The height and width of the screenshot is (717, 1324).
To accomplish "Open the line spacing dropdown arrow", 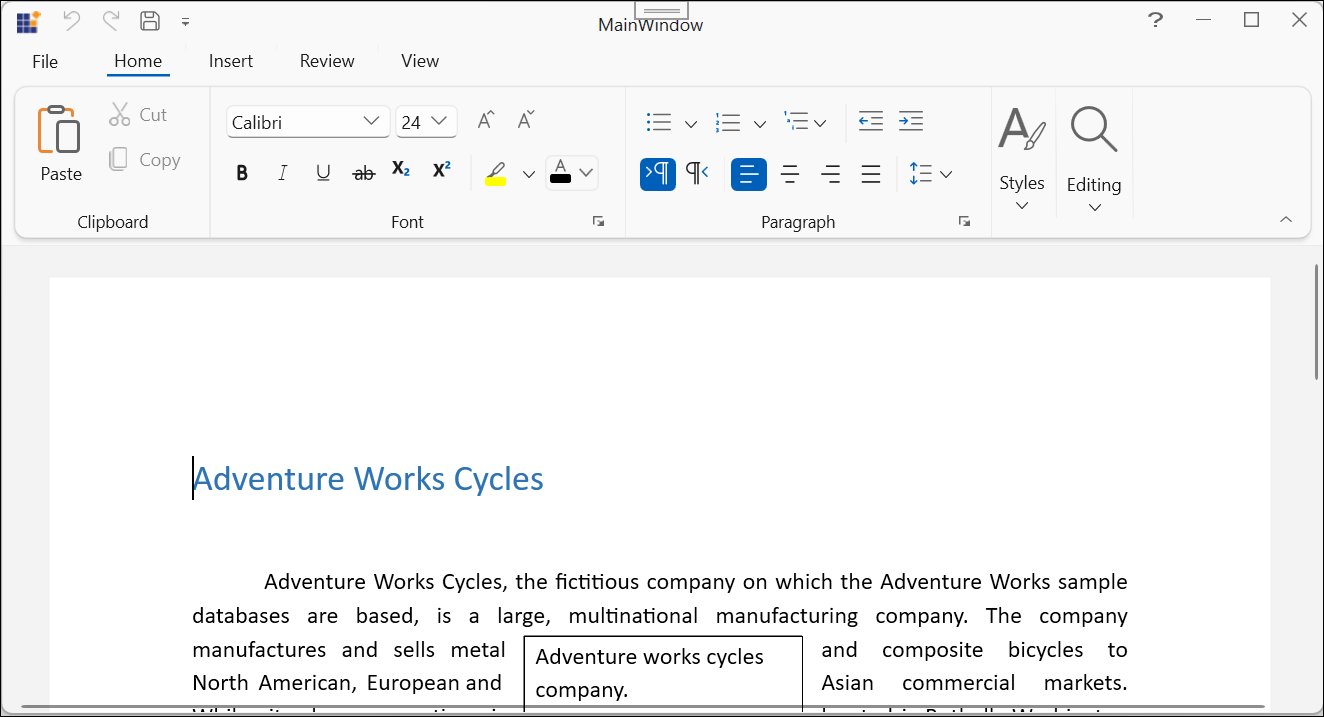I will tap(946, 175).
